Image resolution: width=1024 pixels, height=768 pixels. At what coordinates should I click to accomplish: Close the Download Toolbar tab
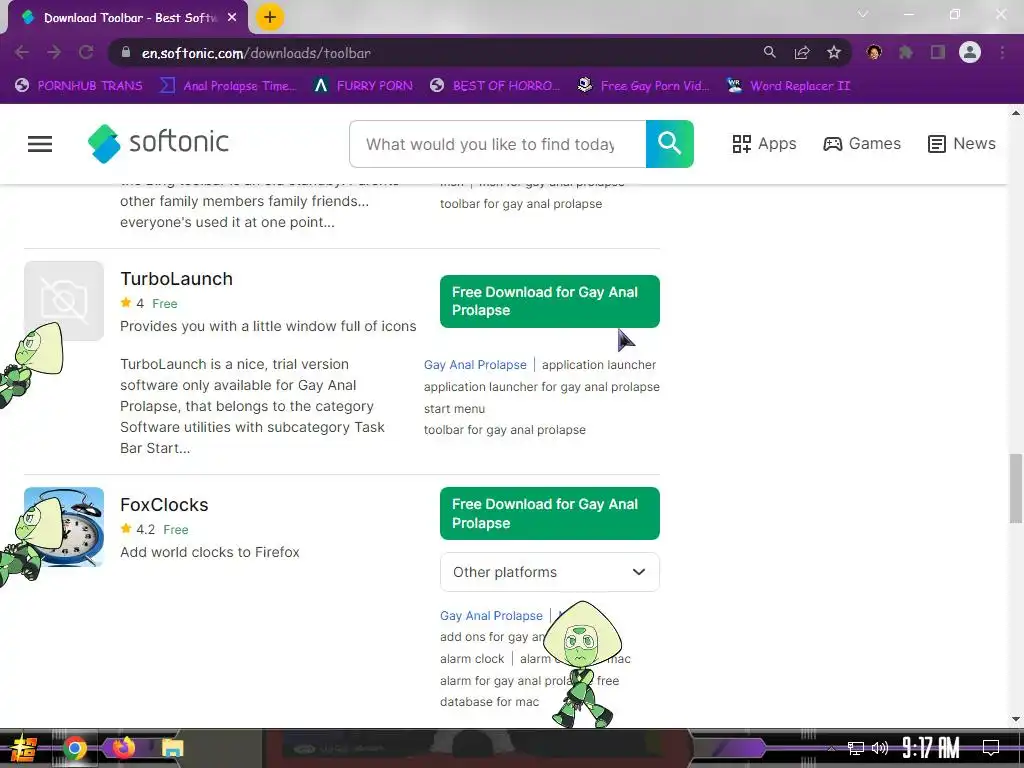point(232,18)
